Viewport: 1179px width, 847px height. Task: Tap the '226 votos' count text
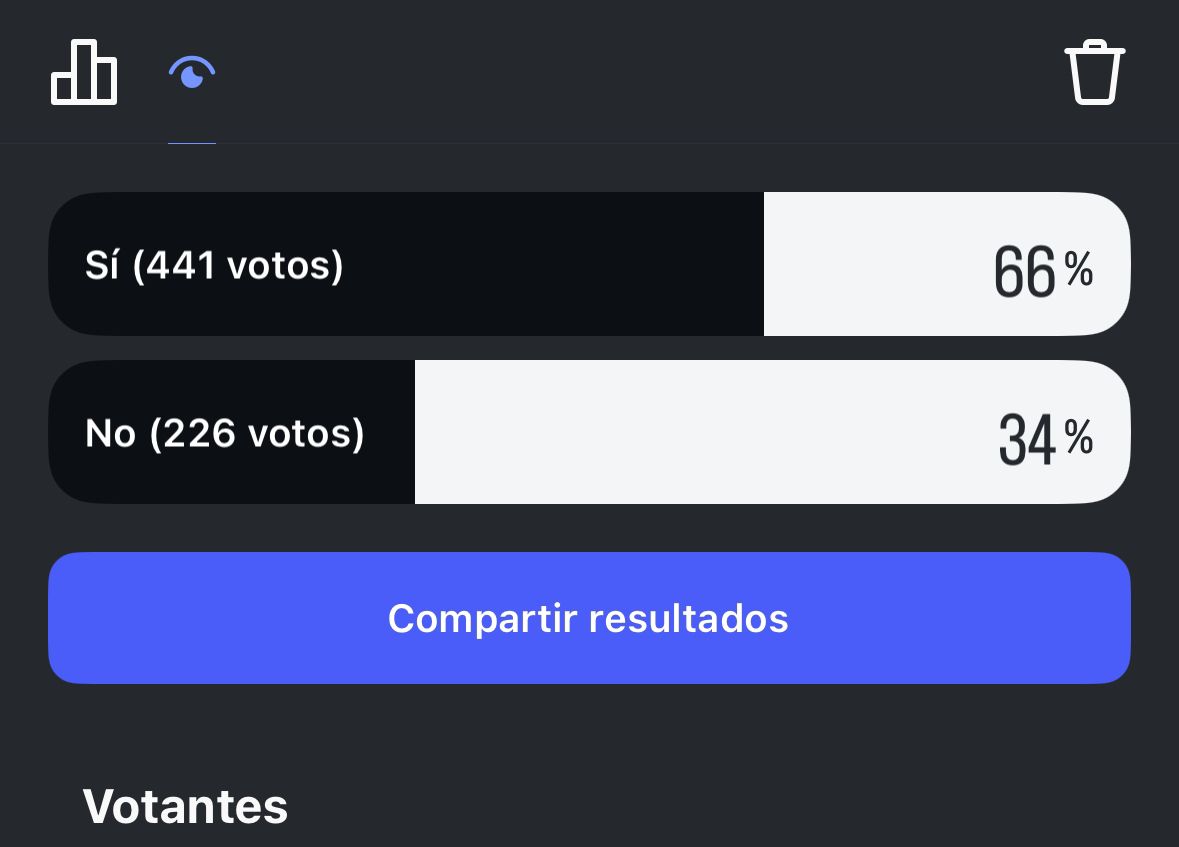[257, 433]
